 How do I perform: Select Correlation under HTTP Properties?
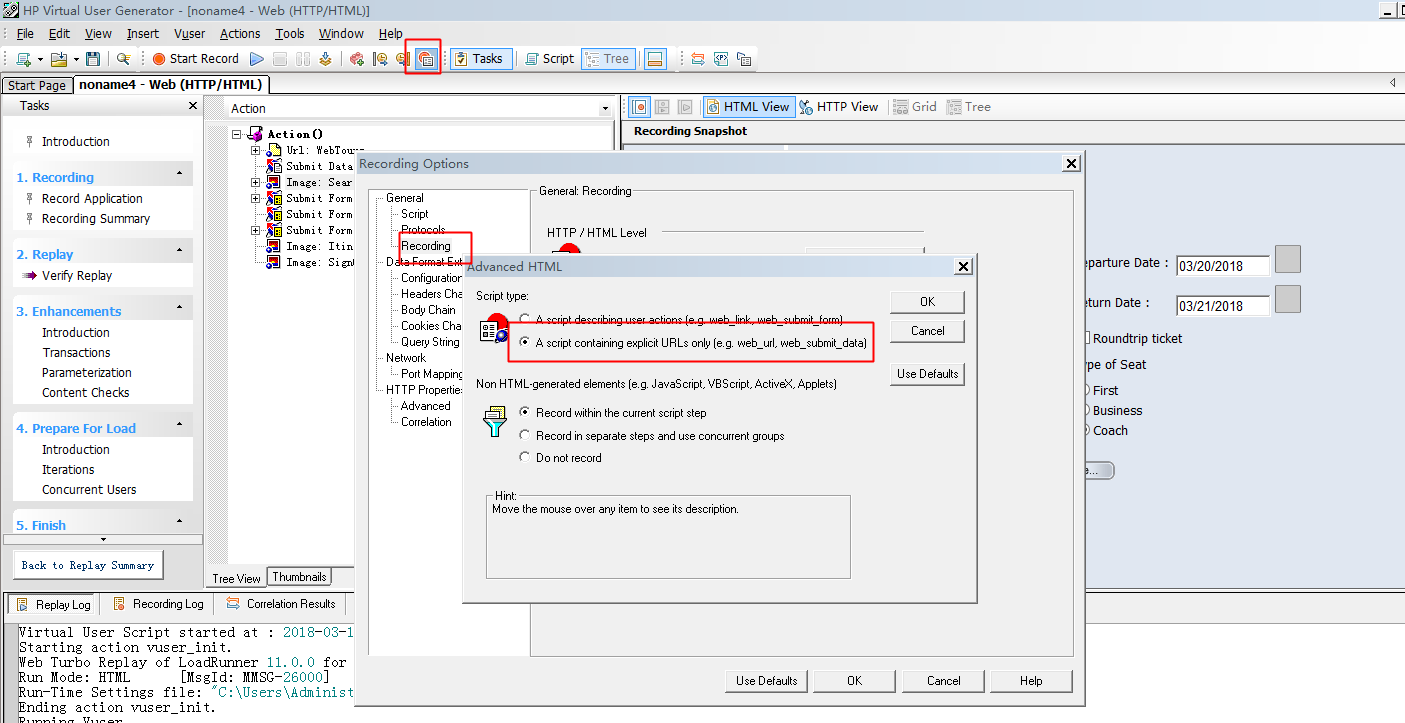[x=426, y=422]
